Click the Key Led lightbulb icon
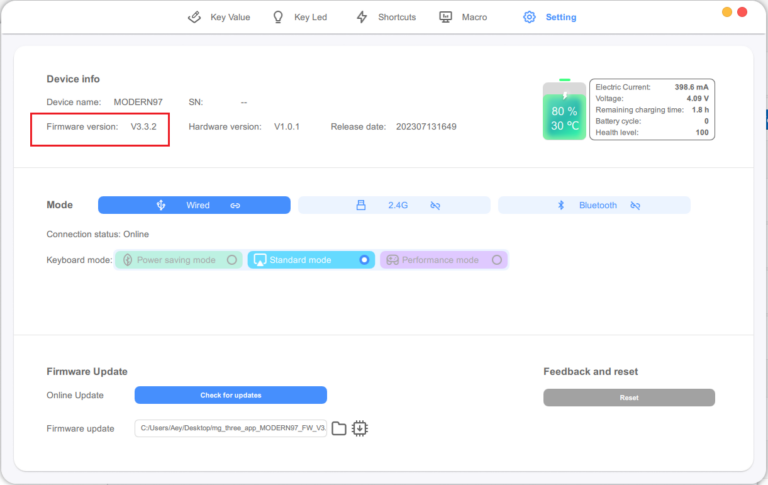The height and width of the screenshot is (485, 768). (278, 17)
